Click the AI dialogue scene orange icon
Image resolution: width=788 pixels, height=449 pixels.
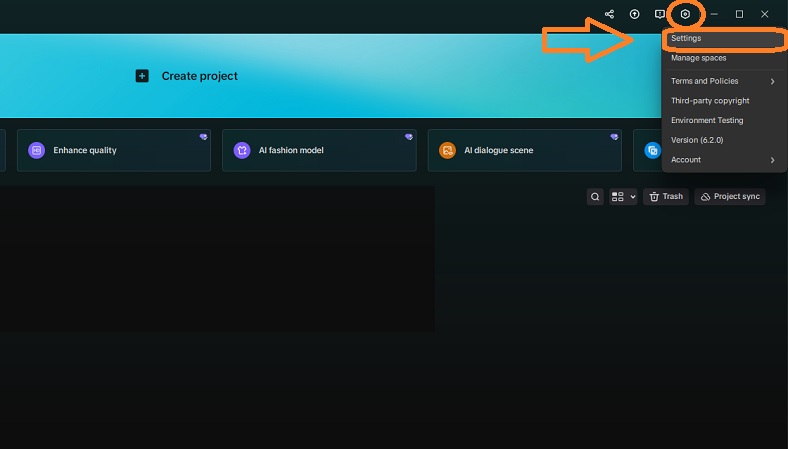coord(447,150)
